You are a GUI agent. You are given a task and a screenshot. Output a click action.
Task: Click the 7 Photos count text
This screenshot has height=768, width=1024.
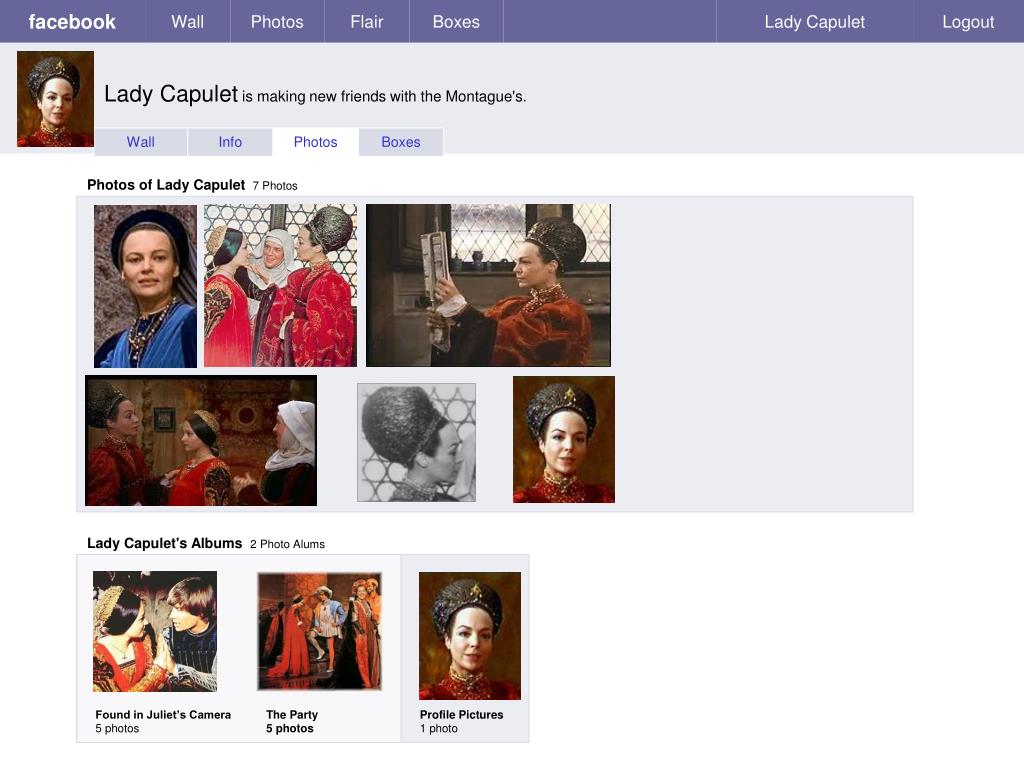pos(275,185)
